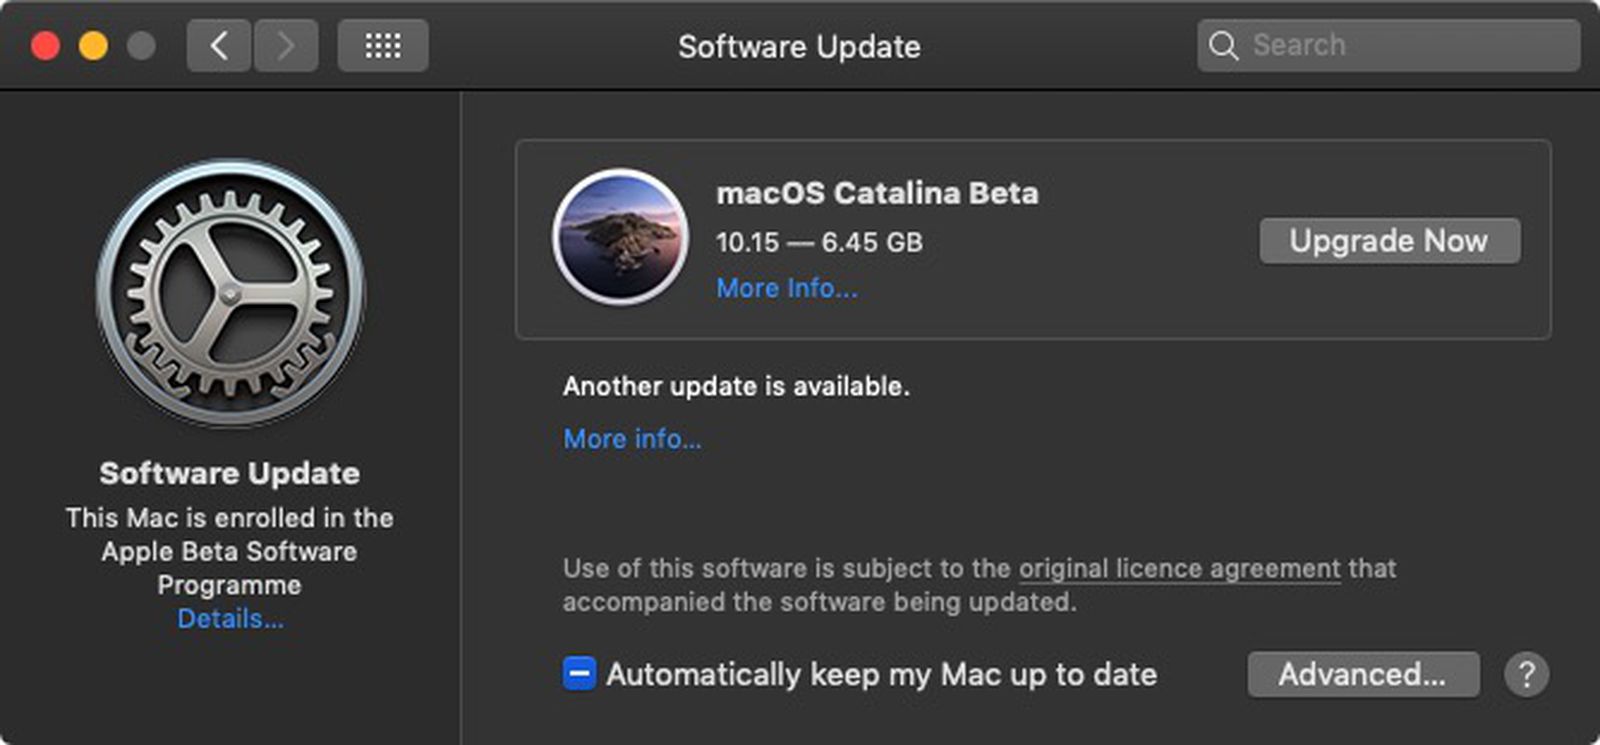Show all preferences grid icon
The height and width of the screenshot is (745, 1600).
point(382,46)
